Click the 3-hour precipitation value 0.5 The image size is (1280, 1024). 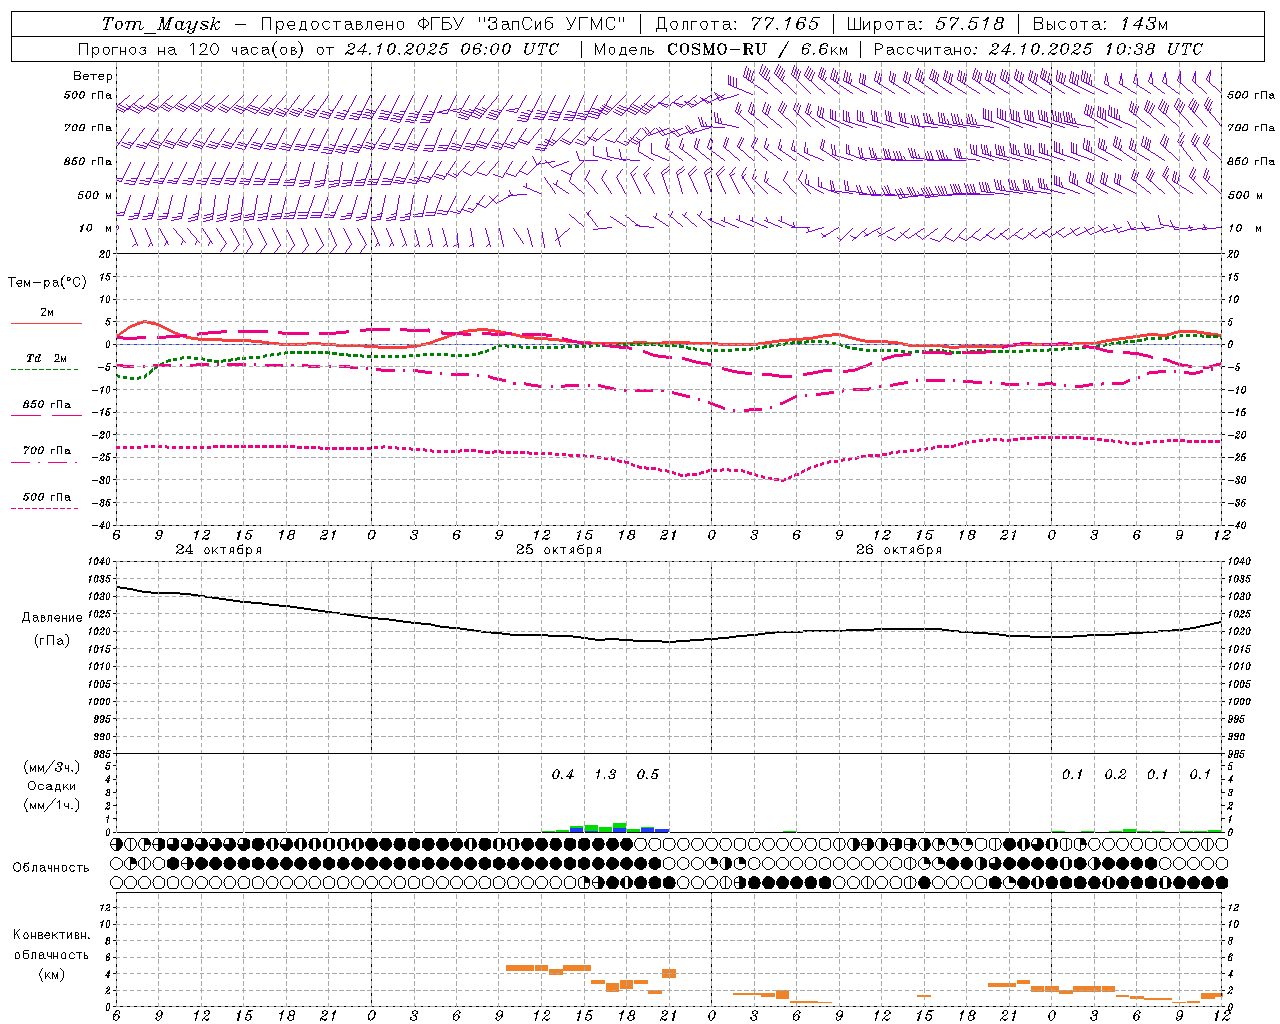tap(648, 774)
